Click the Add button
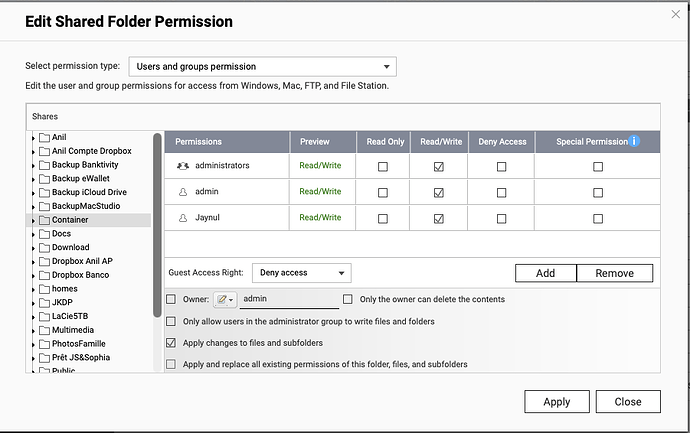Viewport: 690px width, 433px height. [546, 273]
